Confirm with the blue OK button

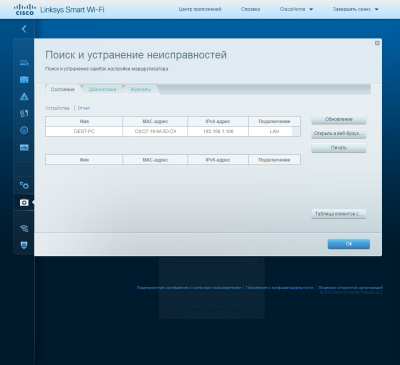[x=349, y=244]
